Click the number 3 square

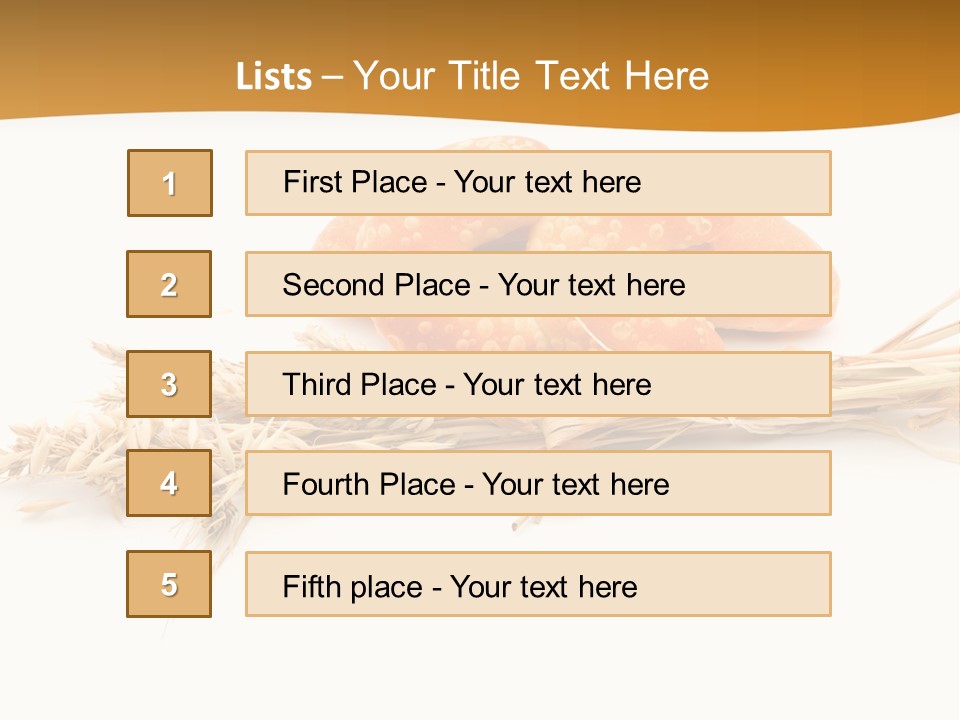[x=169, y=384]
